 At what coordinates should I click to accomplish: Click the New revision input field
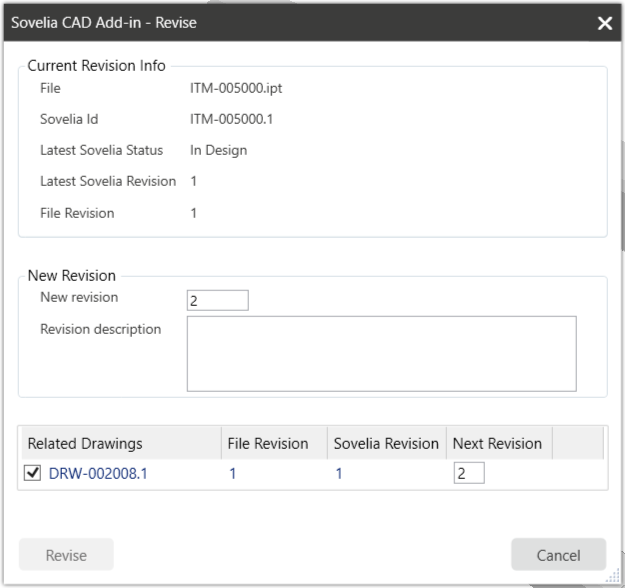(x=218, y=300)
